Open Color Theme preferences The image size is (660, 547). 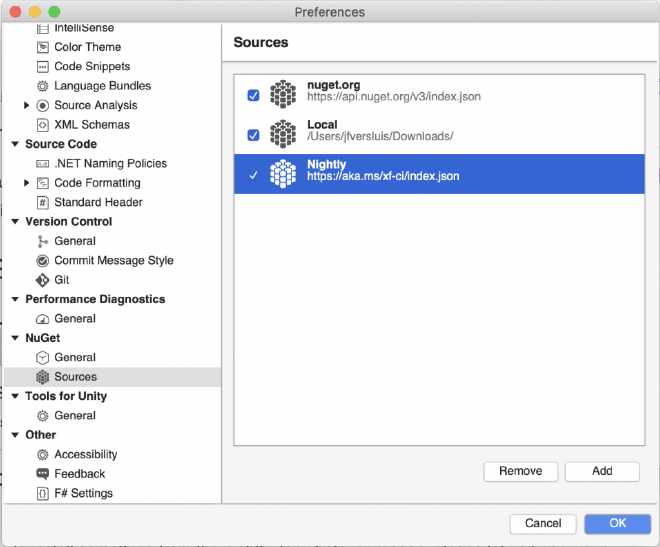click(88, 47)
